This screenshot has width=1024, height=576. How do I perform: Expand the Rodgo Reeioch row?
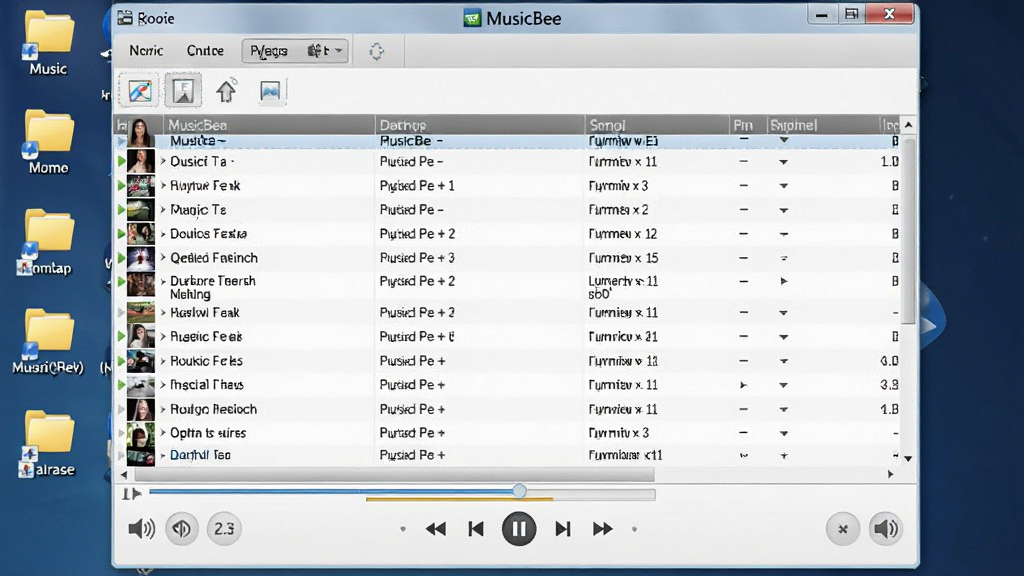pos(163,409)
